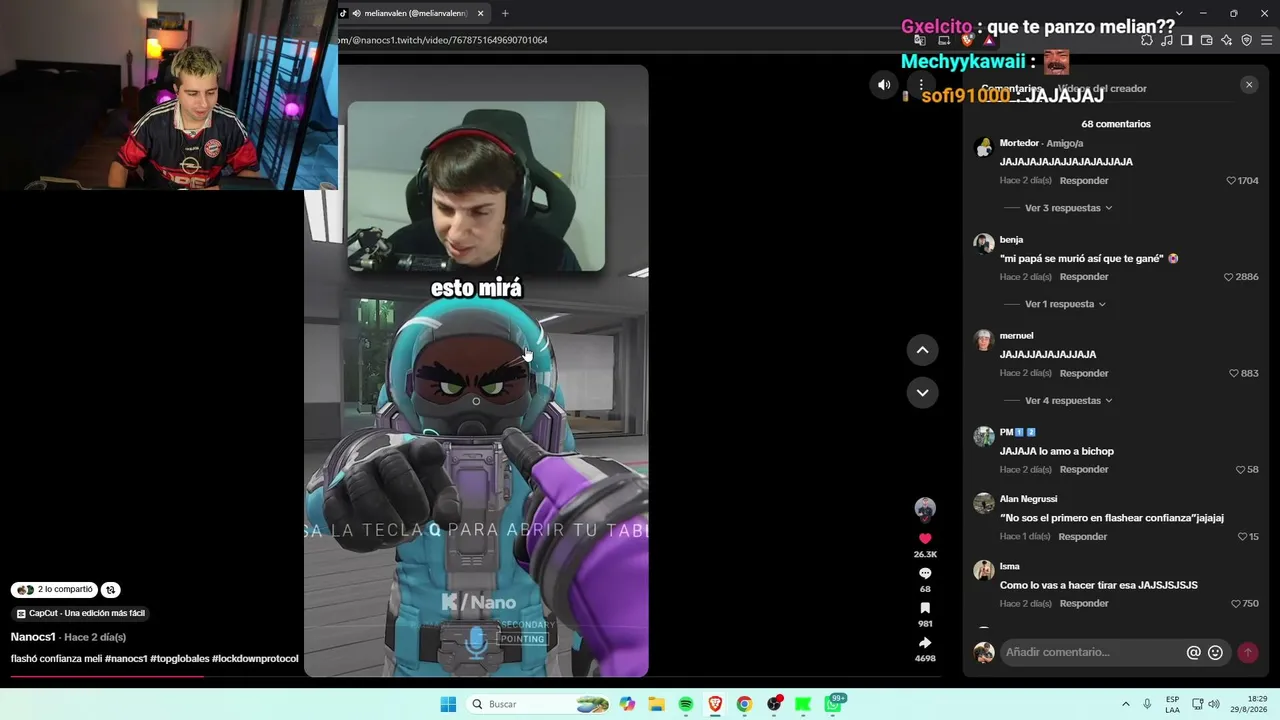
Task: Open the three-dot video options menu
Action: (921, 85)
